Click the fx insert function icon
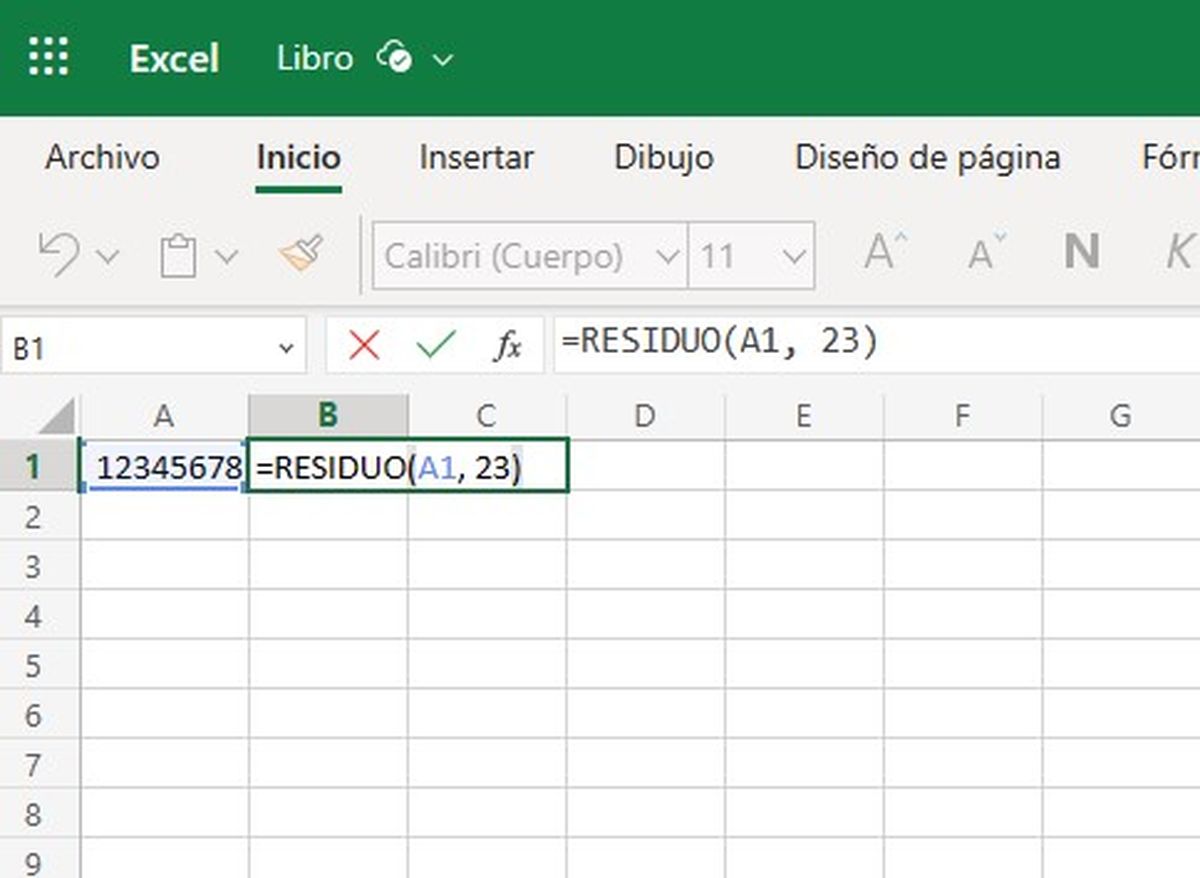Viewport: 1200px width, 878px height. tap(508, 345)
